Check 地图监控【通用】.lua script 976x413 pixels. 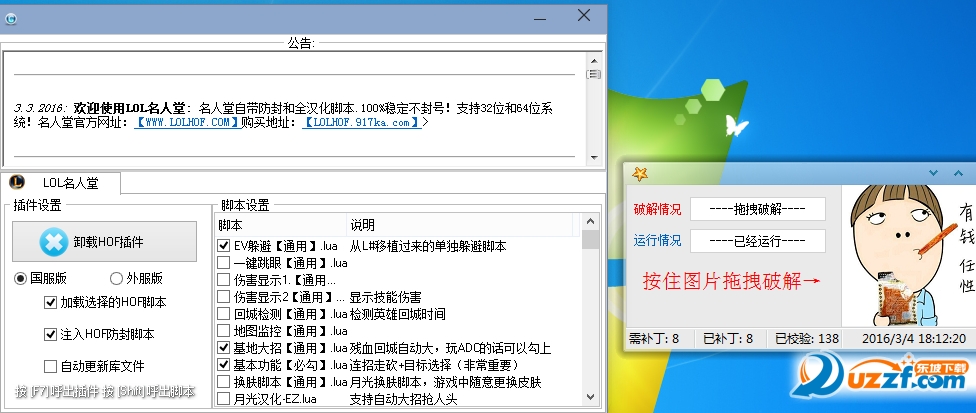pos(223,330)
